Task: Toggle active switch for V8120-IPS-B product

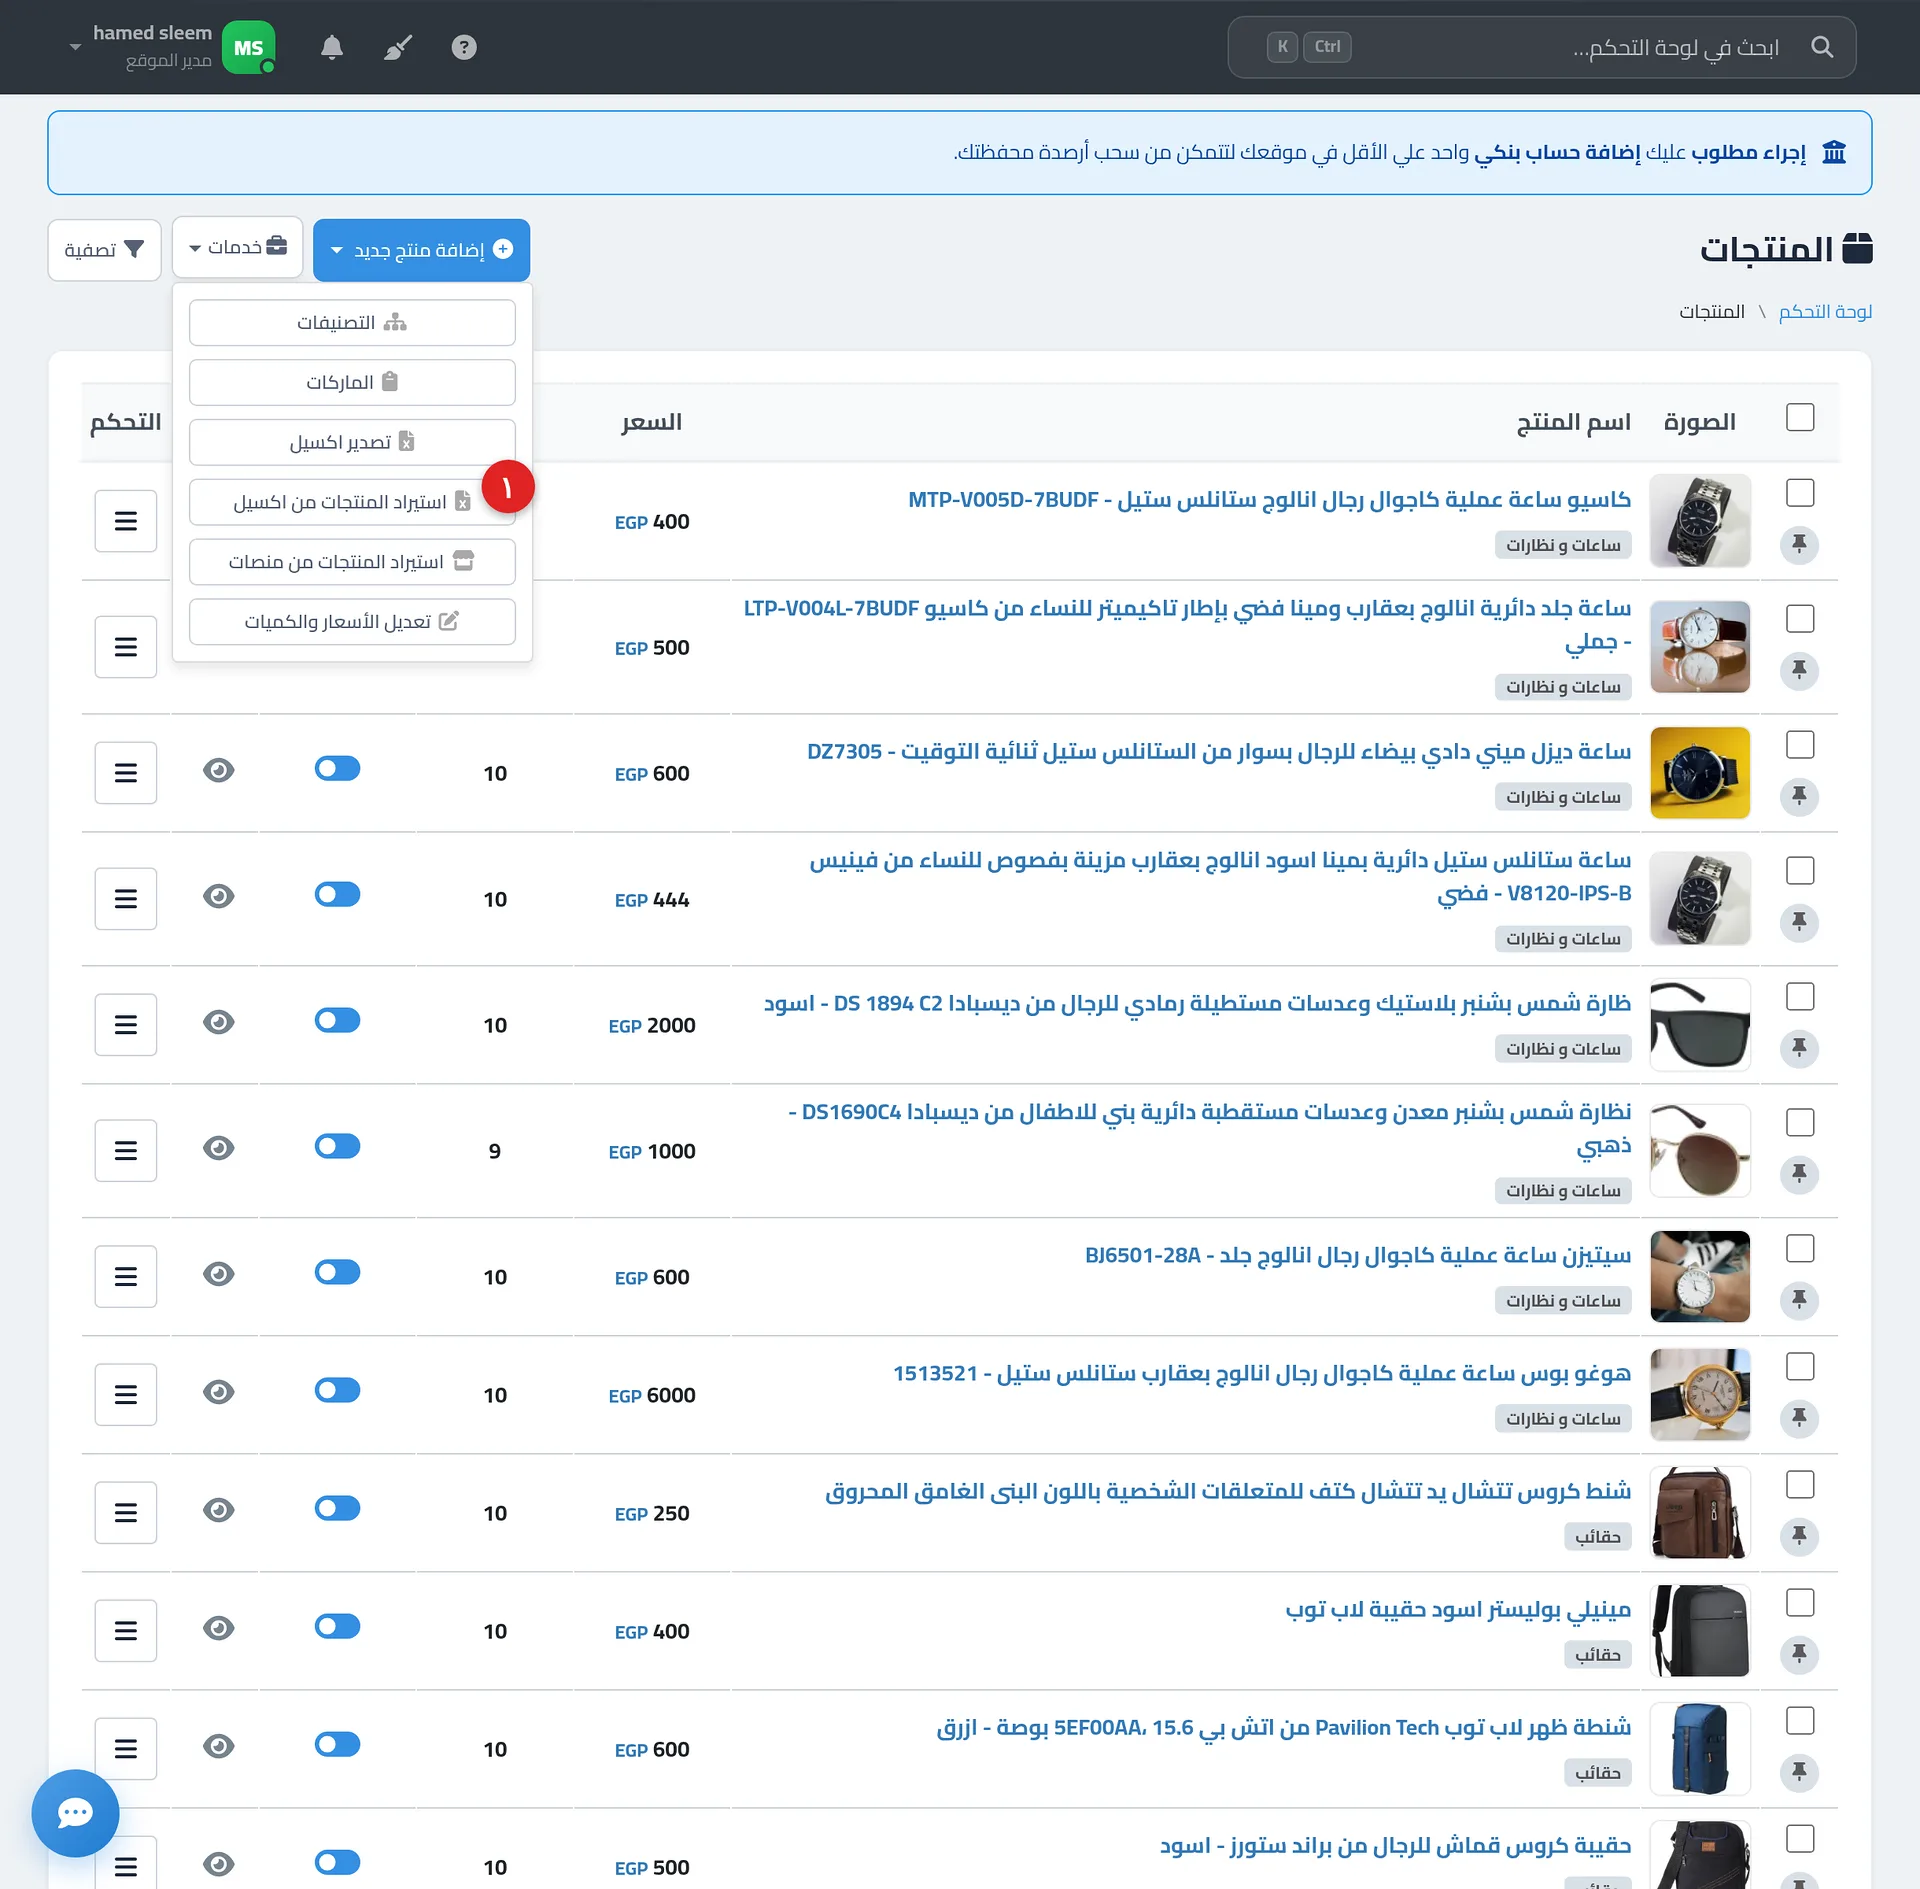Action: coord(337,895)
